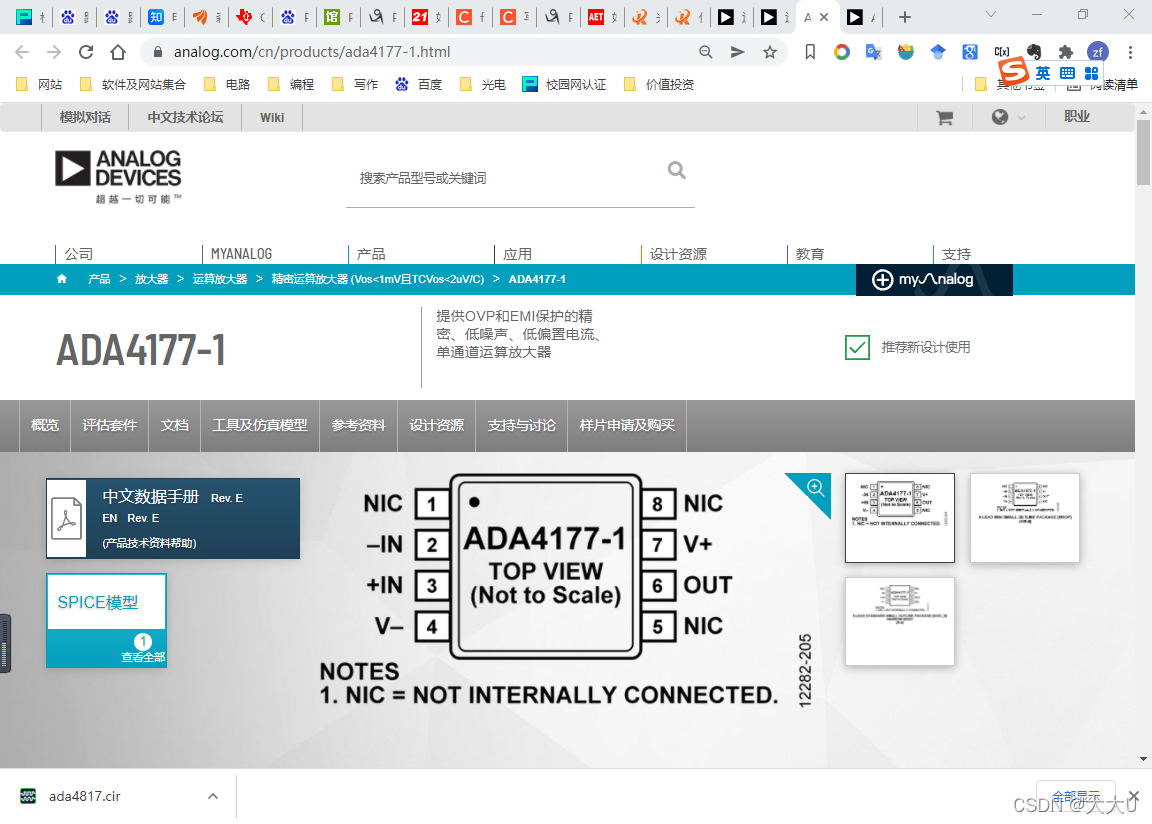1152x824 pixels.
Task: Open the 电路 bookmark folder
Action: pyautogui.click(x=227, y=84)
